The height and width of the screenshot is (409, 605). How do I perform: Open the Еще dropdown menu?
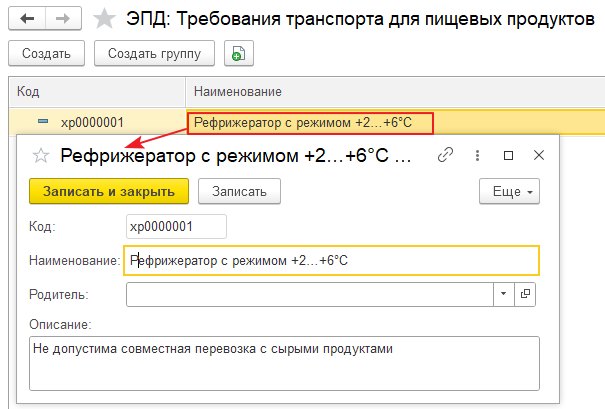pyautogui.click(x=509, y=191)
